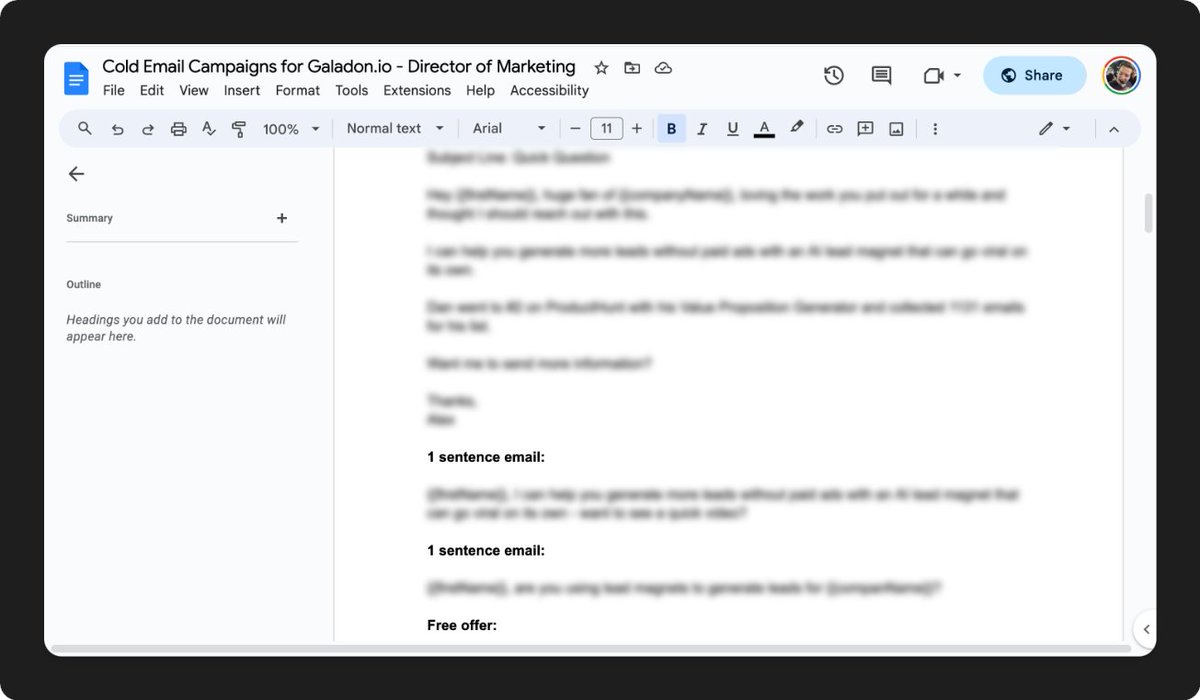Open the font family dropdown showing Arial

(x=508, y=128)
